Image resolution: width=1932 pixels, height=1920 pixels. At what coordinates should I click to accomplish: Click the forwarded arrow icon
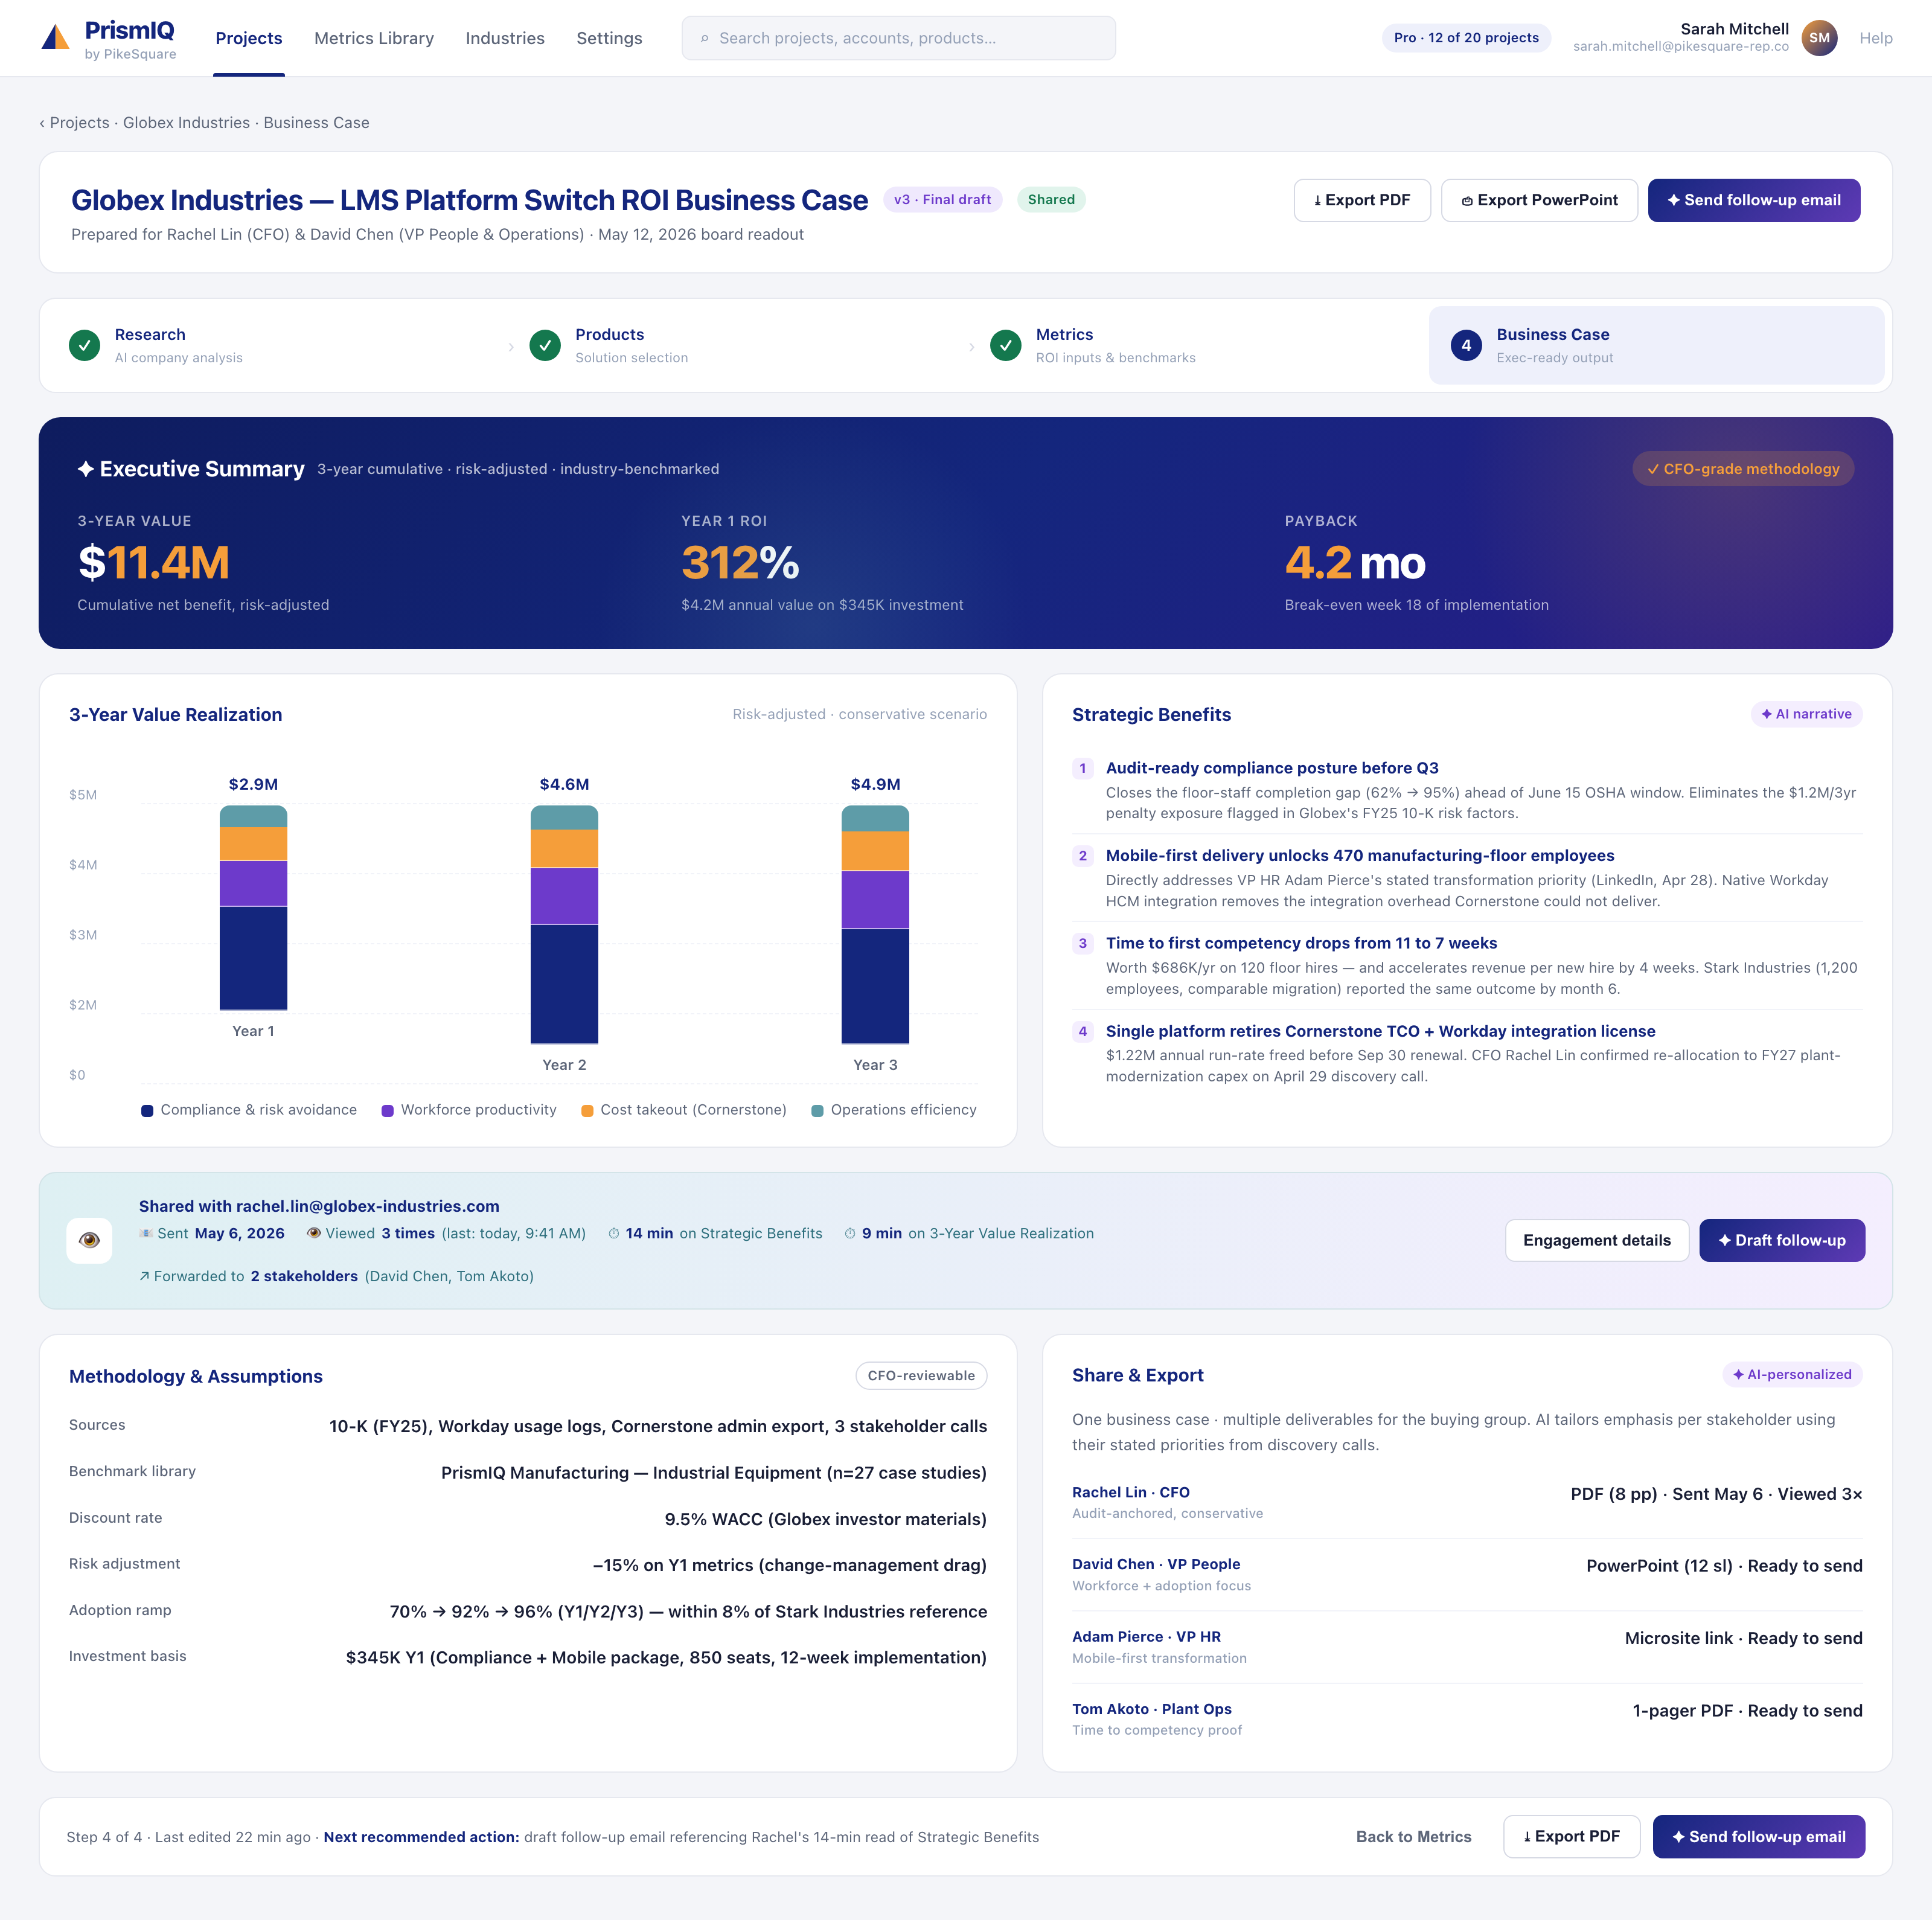click(144, 1276)
